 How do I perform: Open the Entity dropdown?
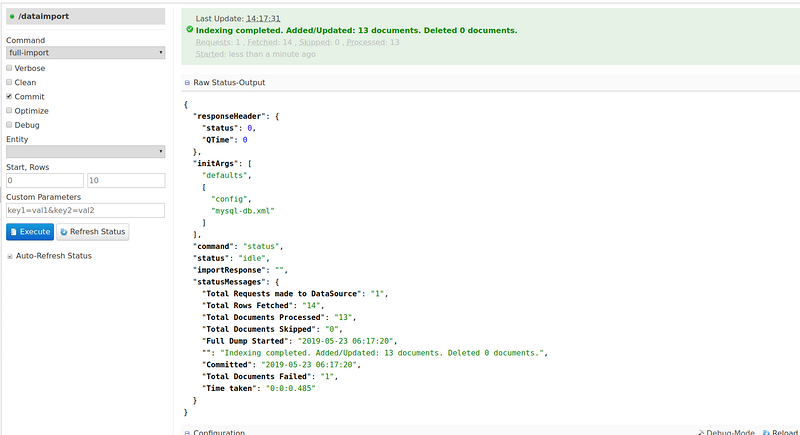[x=85, y=151]
